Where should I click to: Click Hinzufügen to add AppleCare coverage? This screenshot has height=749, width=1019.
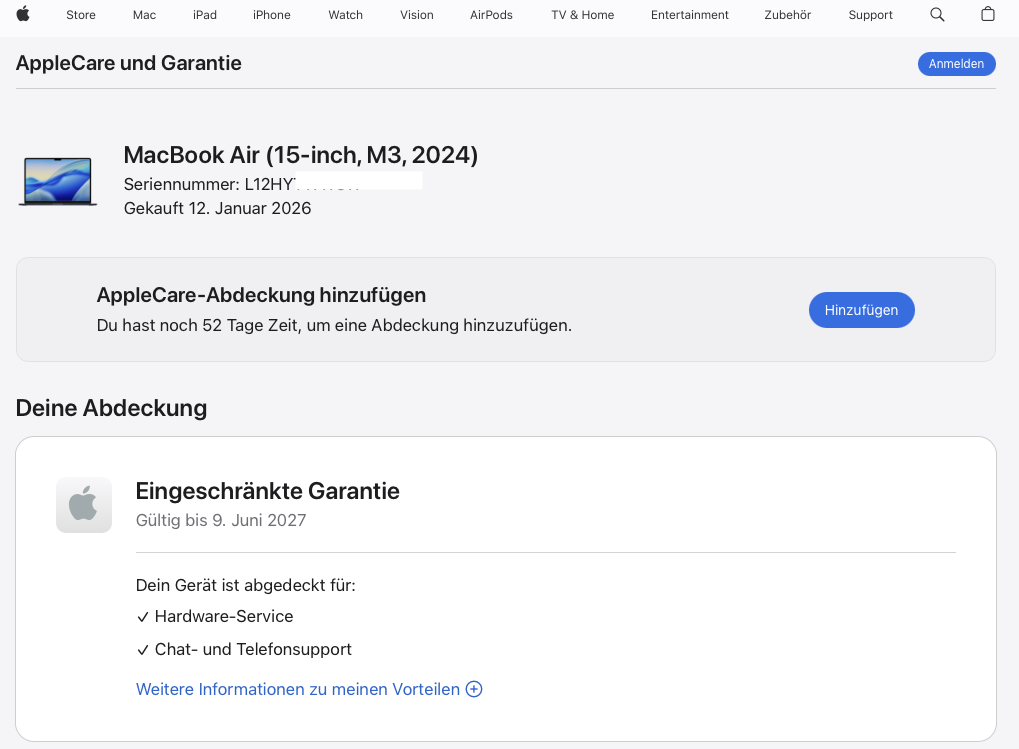coord(861,310)
